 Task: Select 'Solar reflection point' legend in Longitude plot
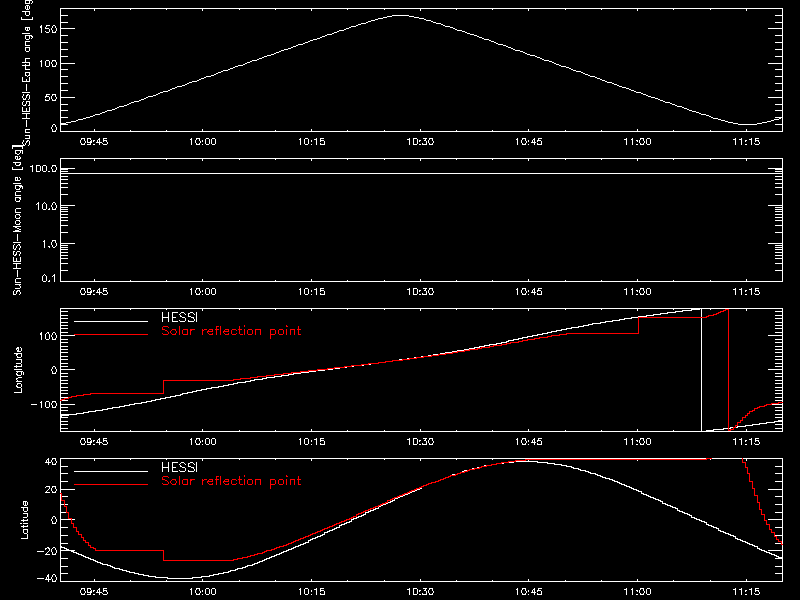(231, 331)
